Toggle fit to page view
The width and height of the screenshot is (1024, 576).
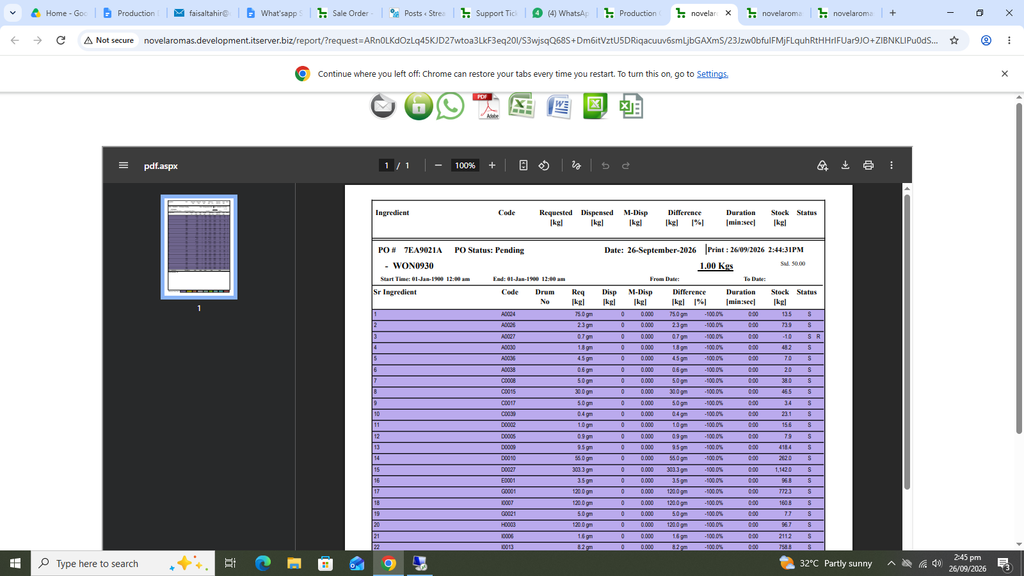(523, 166)
